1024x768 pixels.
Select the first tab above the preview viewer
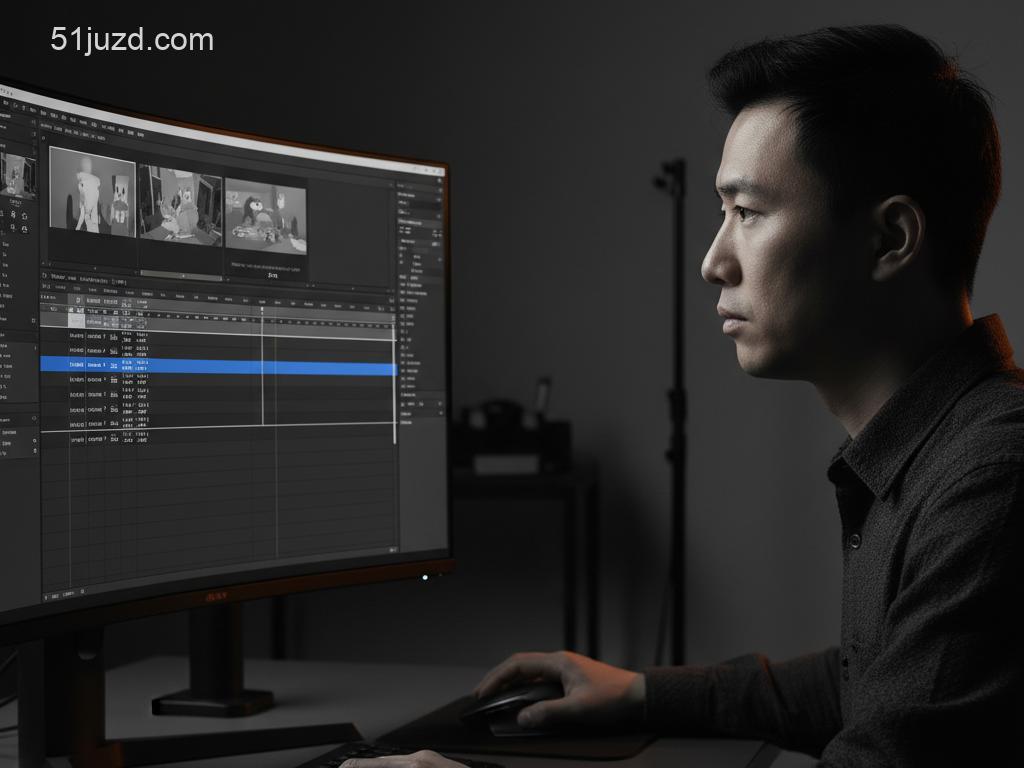(46, 126)
